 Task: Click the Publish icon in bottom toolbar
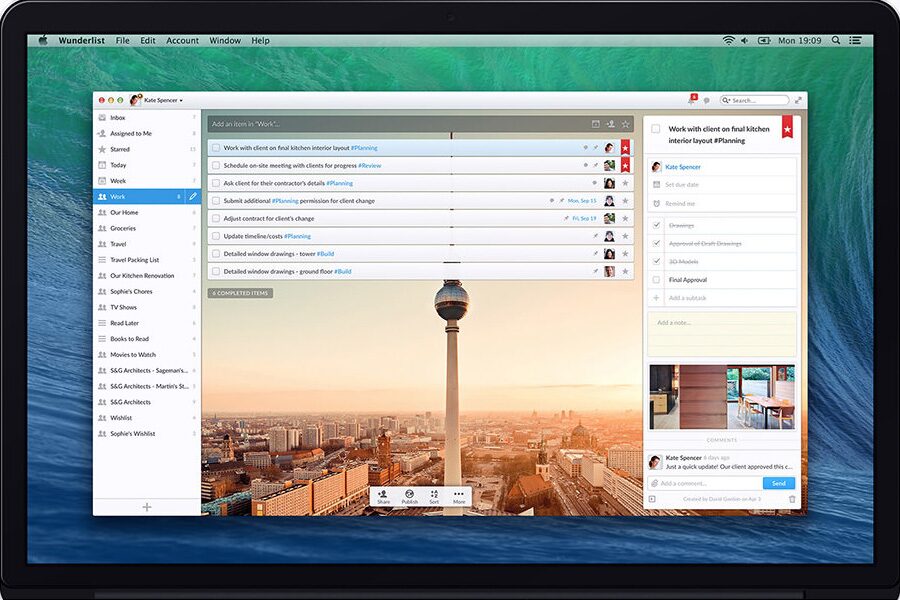409,497
